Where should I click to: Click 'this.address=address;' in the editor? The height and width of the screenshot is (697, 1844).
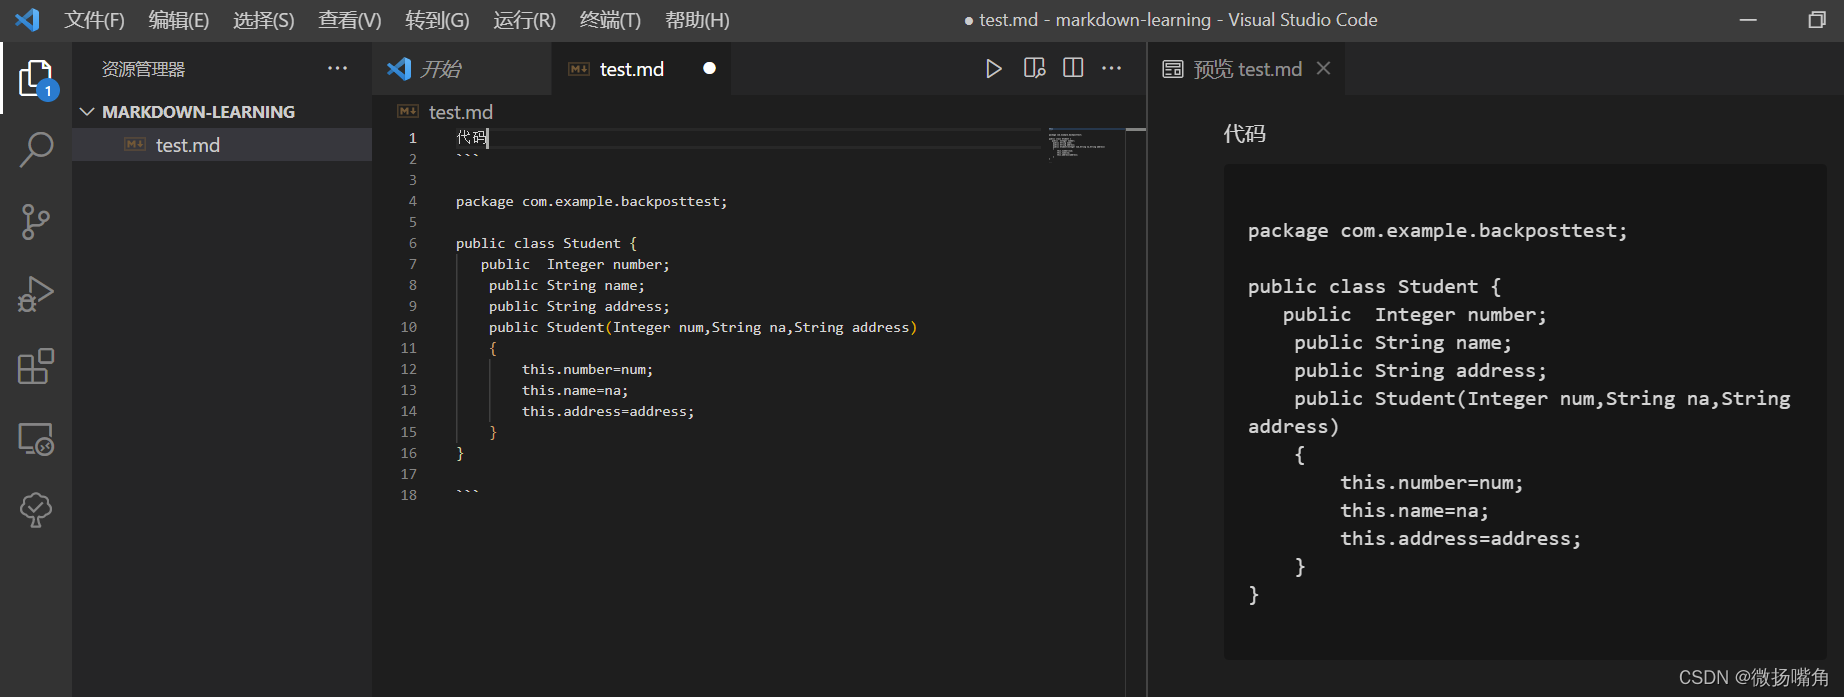[x=607, y=411]
